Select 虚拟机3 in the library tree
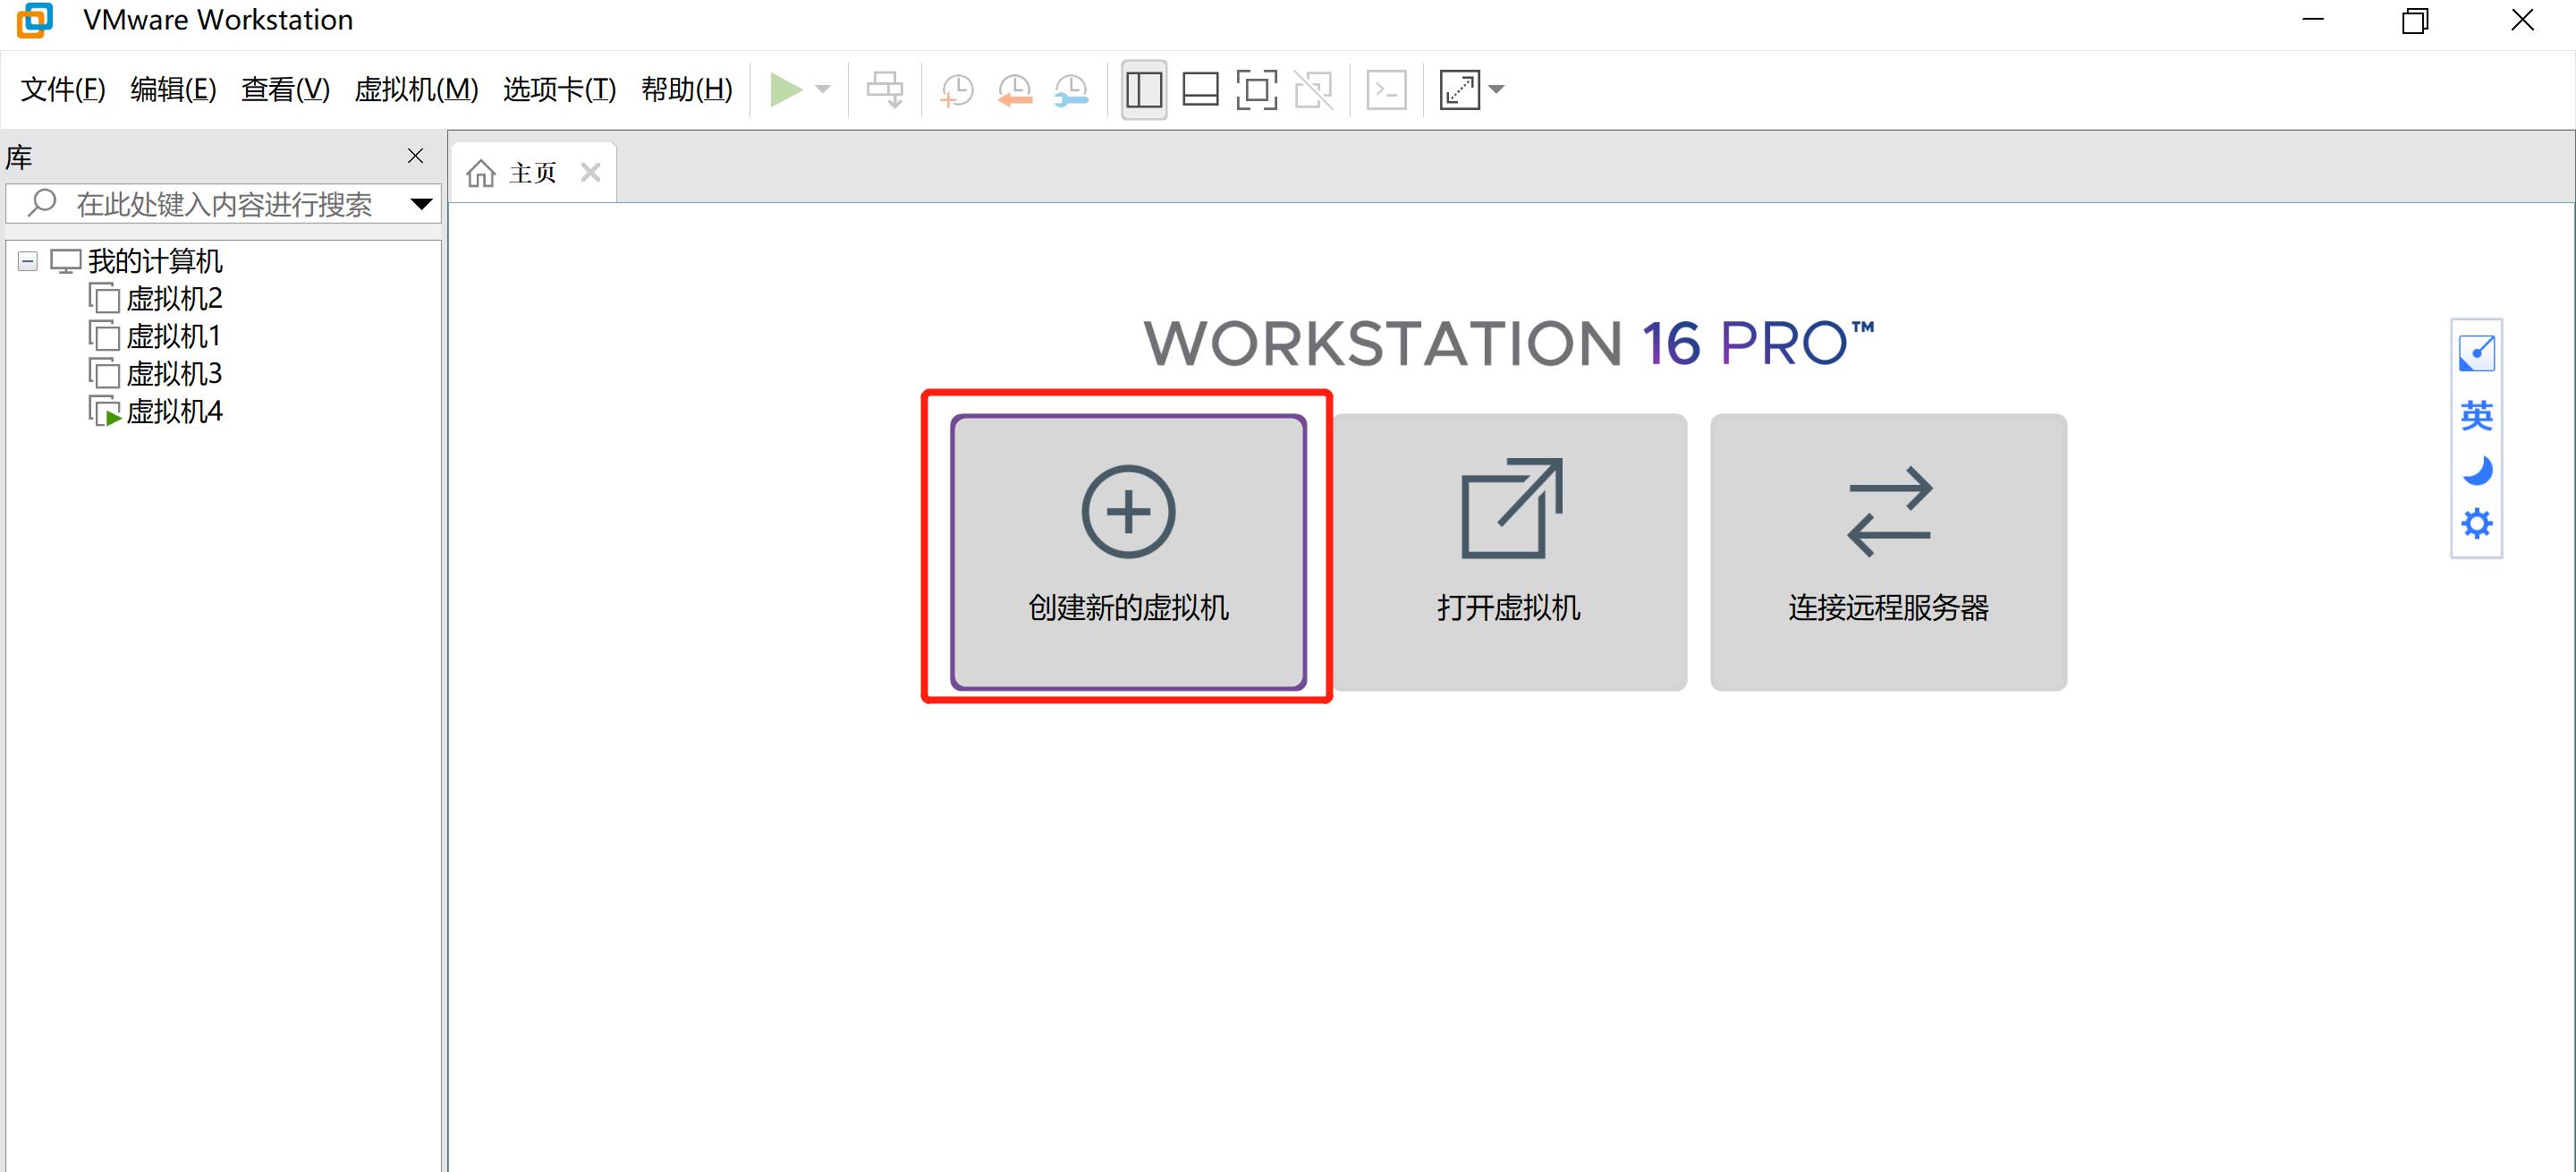The height and width of the screenshot is (1172, 2576). pos(156,374)
